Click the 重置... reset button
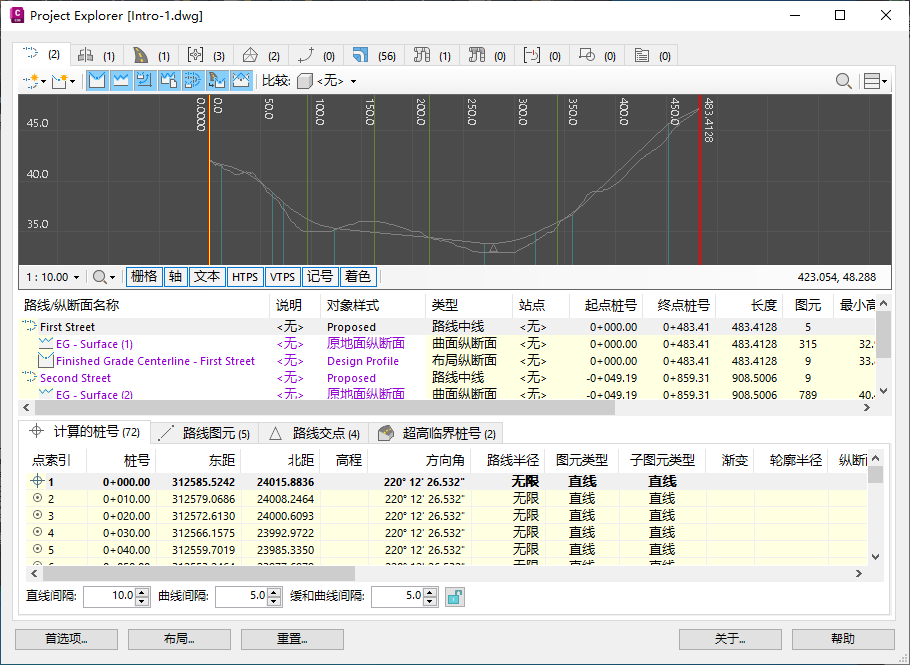The height and width of the screenshot is (665, 910). pos(292,639)
